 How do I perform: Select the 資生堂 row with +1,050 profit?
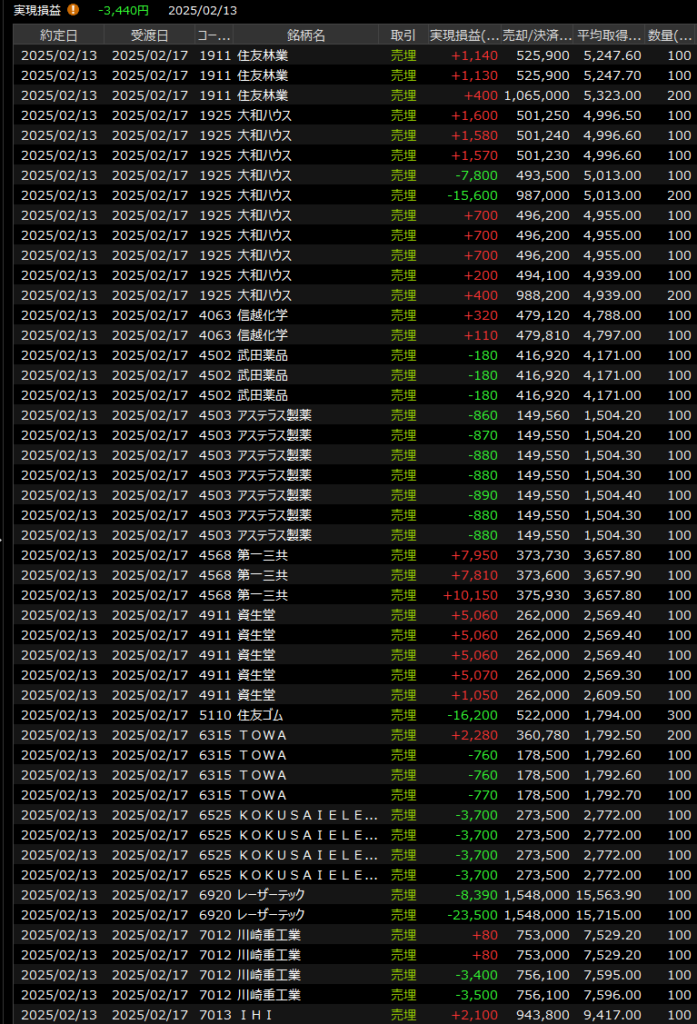point(300,695)
